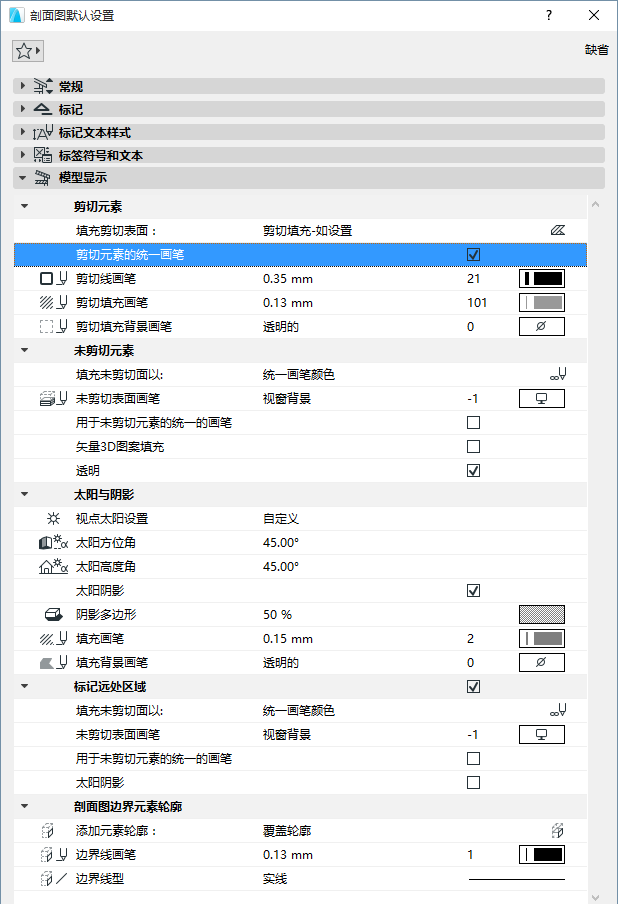Image resolution: width=618 pixels, height=904 pixels.
Task: Check 太阳阴影 under 标记远处区域
Action: click(473, 783)
